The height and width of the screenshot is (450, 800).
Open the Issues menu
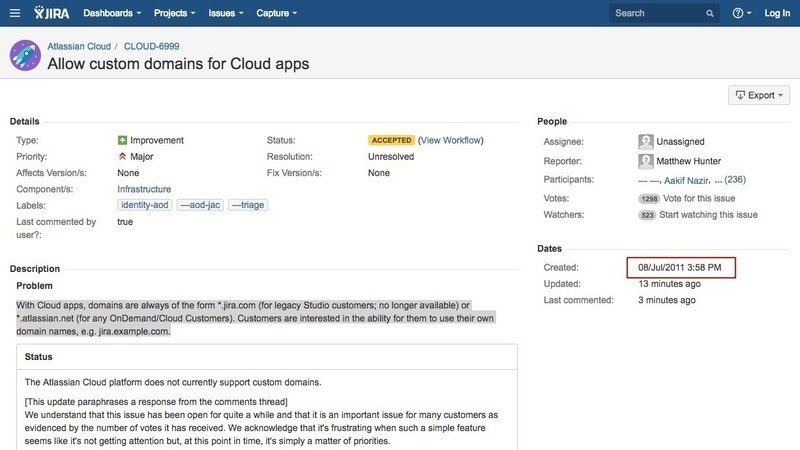click(x=227, y=14)
